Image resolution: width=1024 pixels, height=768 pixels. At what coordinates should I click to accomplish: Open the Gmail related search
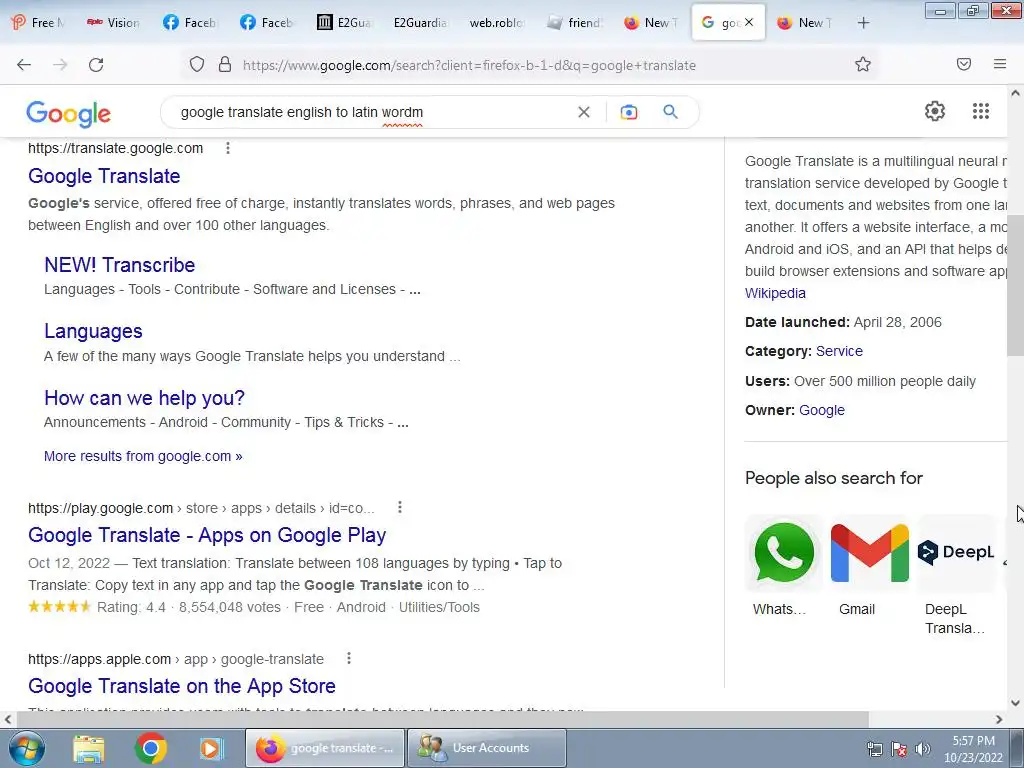tap(869, 567)
